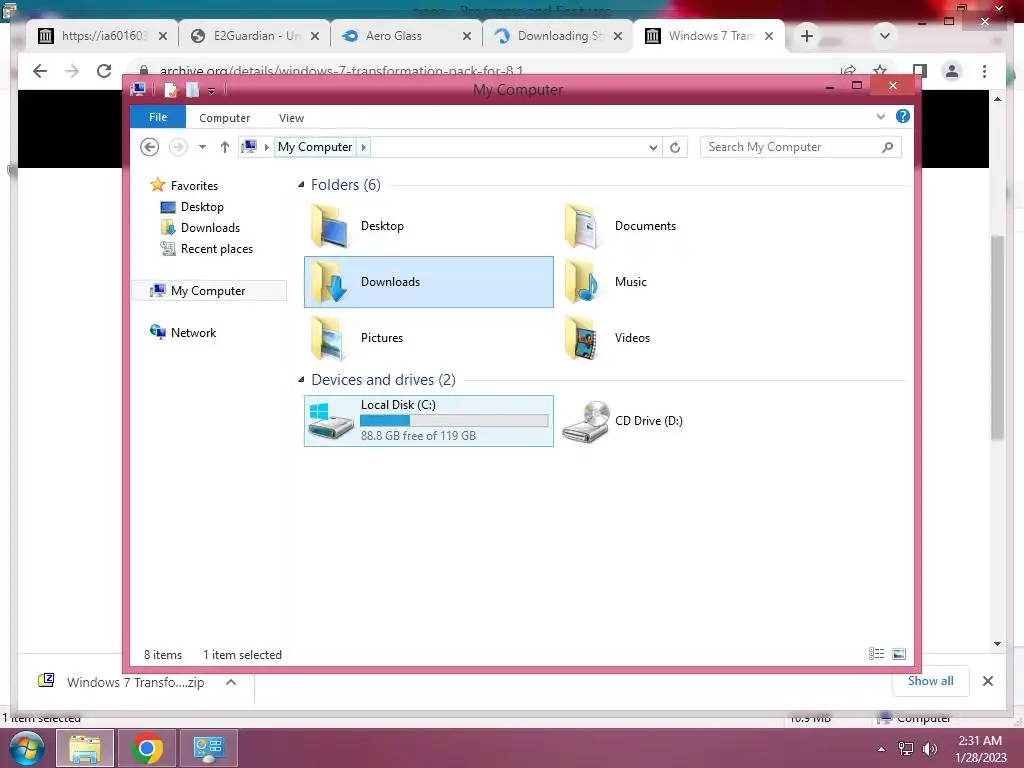Go up one level in Explorer

225,147
